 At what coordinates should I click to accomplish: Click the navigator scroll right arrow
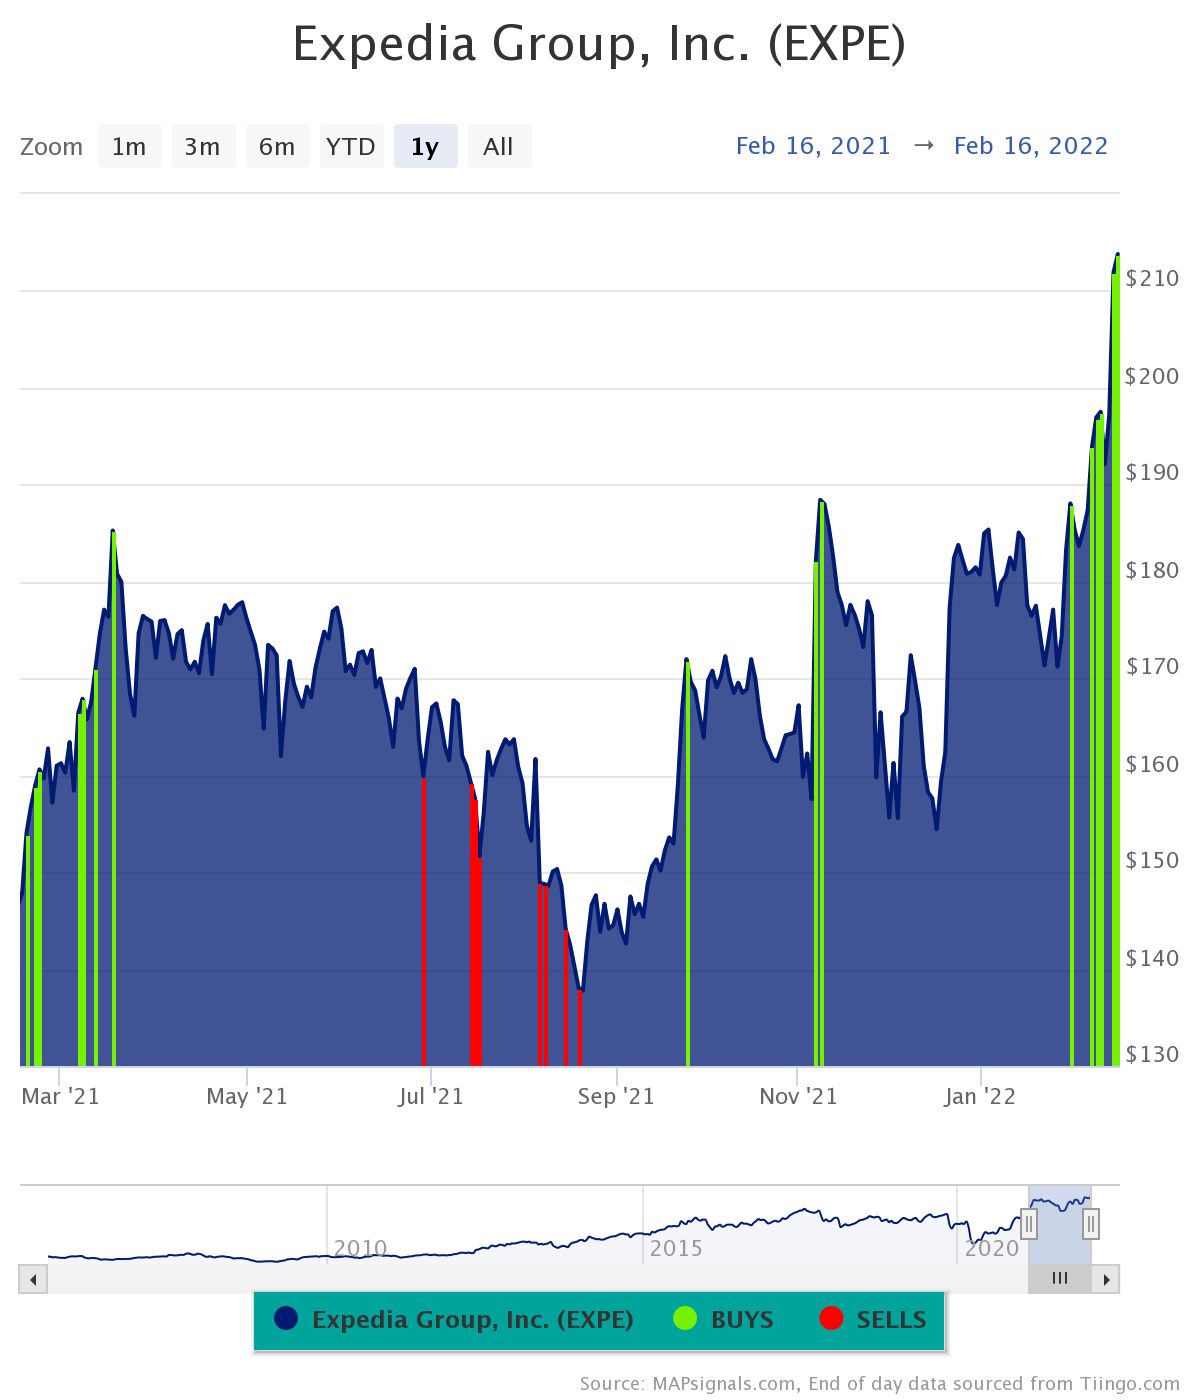tap(1106, 1279)
